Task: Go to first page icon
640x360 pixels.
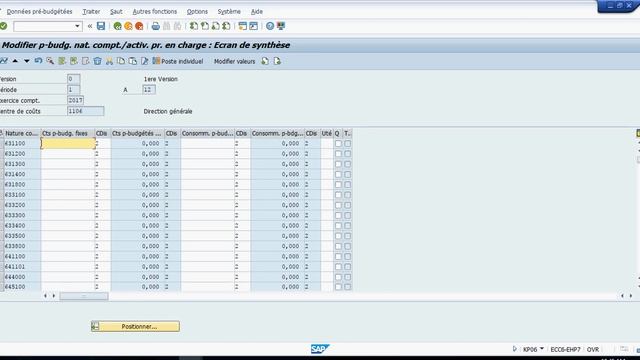Action: tap(194, 26)
